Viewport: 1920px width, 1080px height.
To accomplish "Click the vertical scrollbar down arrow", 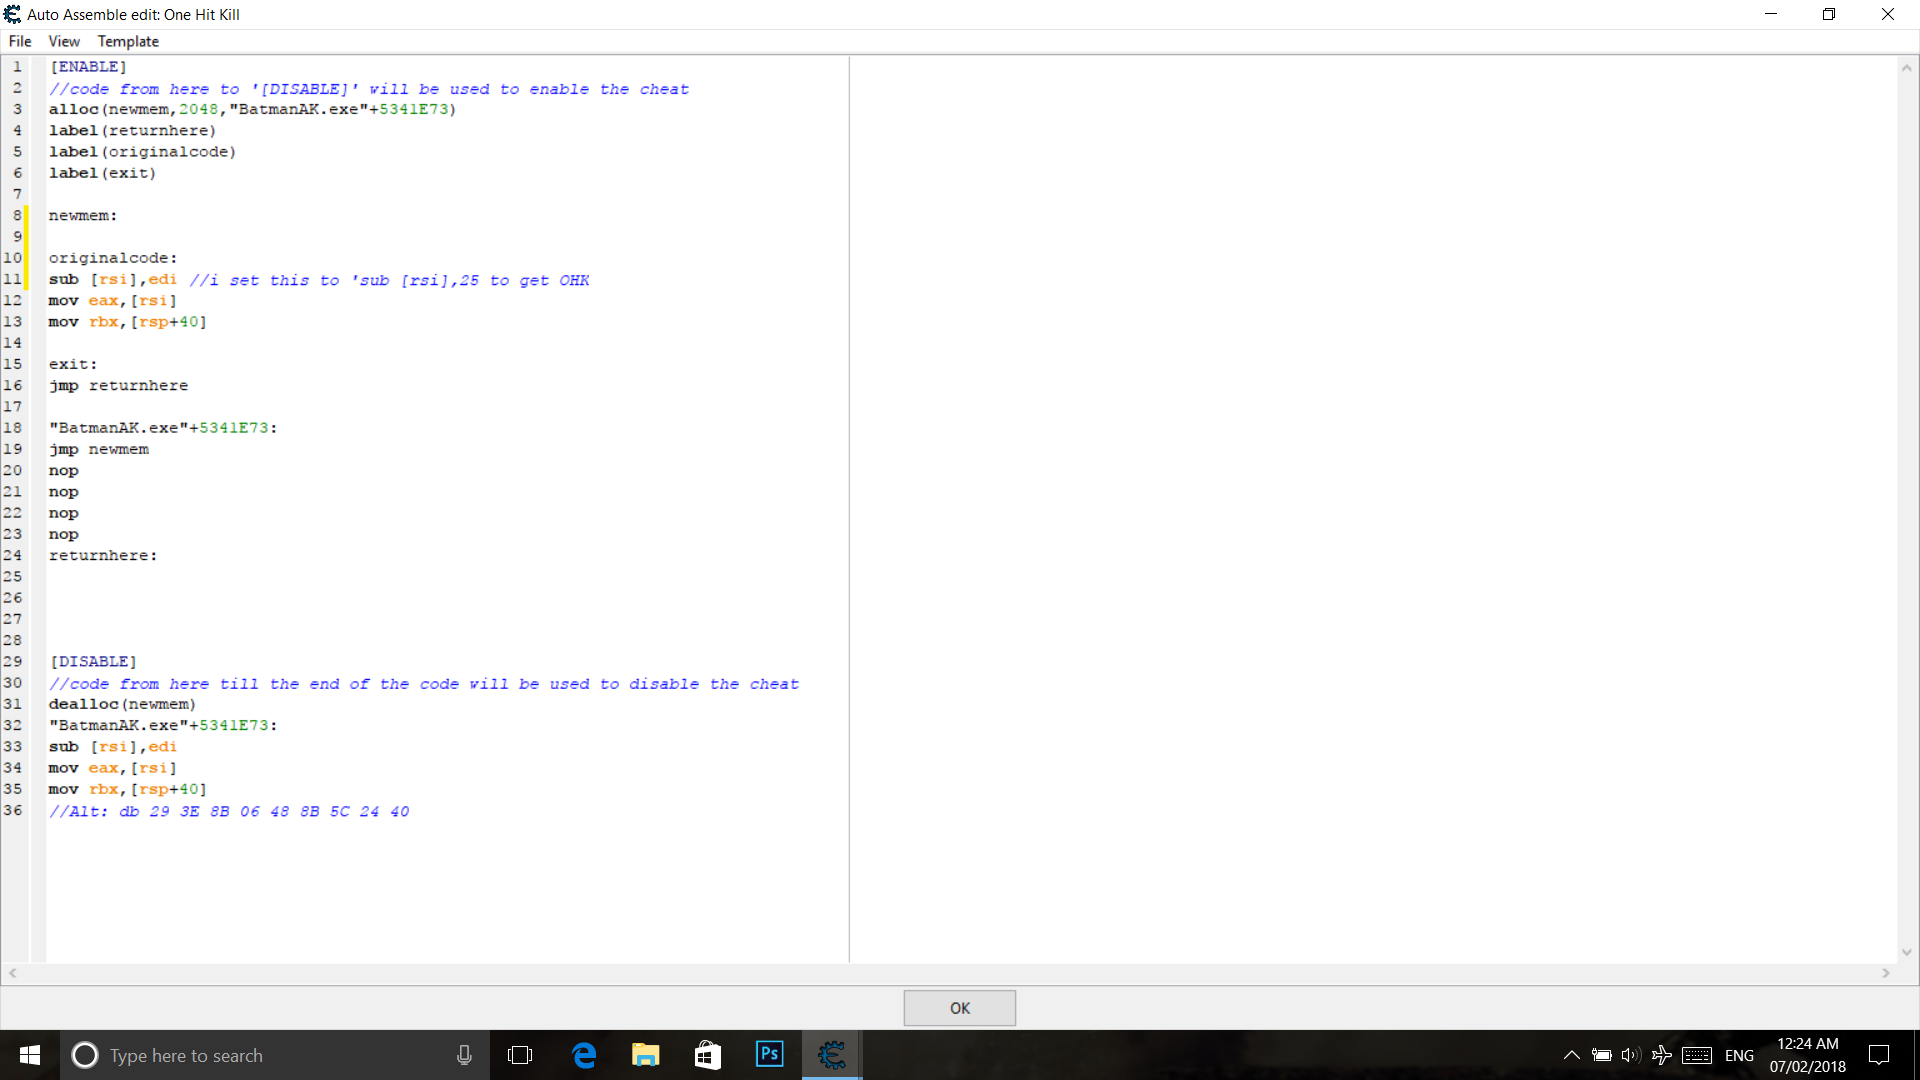I will pos(1906,952).
